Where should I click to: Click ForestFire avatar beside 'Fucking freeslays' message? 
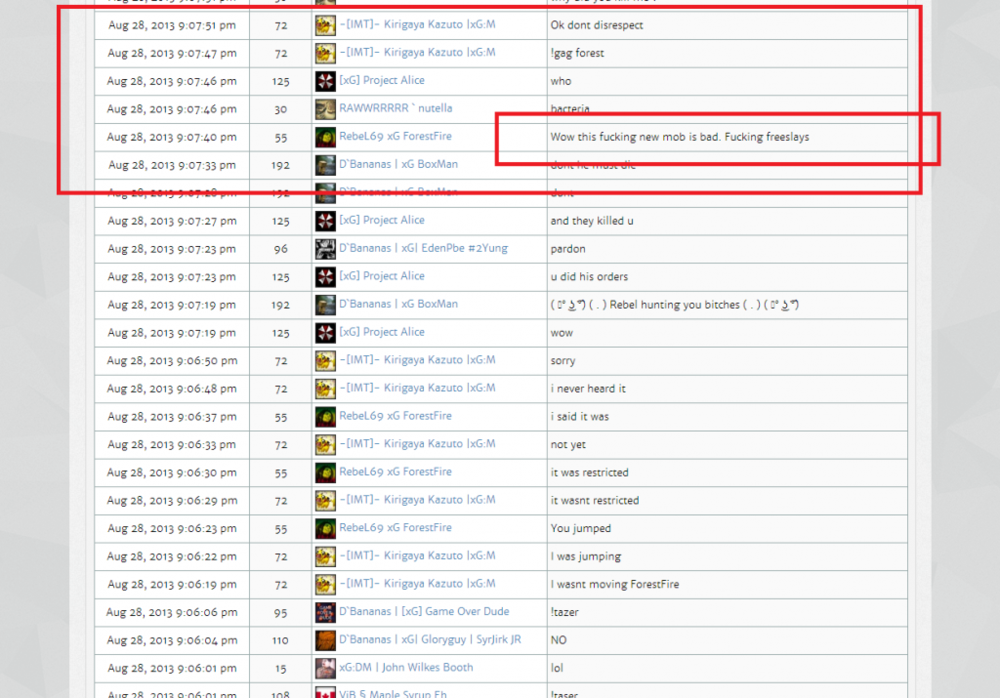point(325,137)
